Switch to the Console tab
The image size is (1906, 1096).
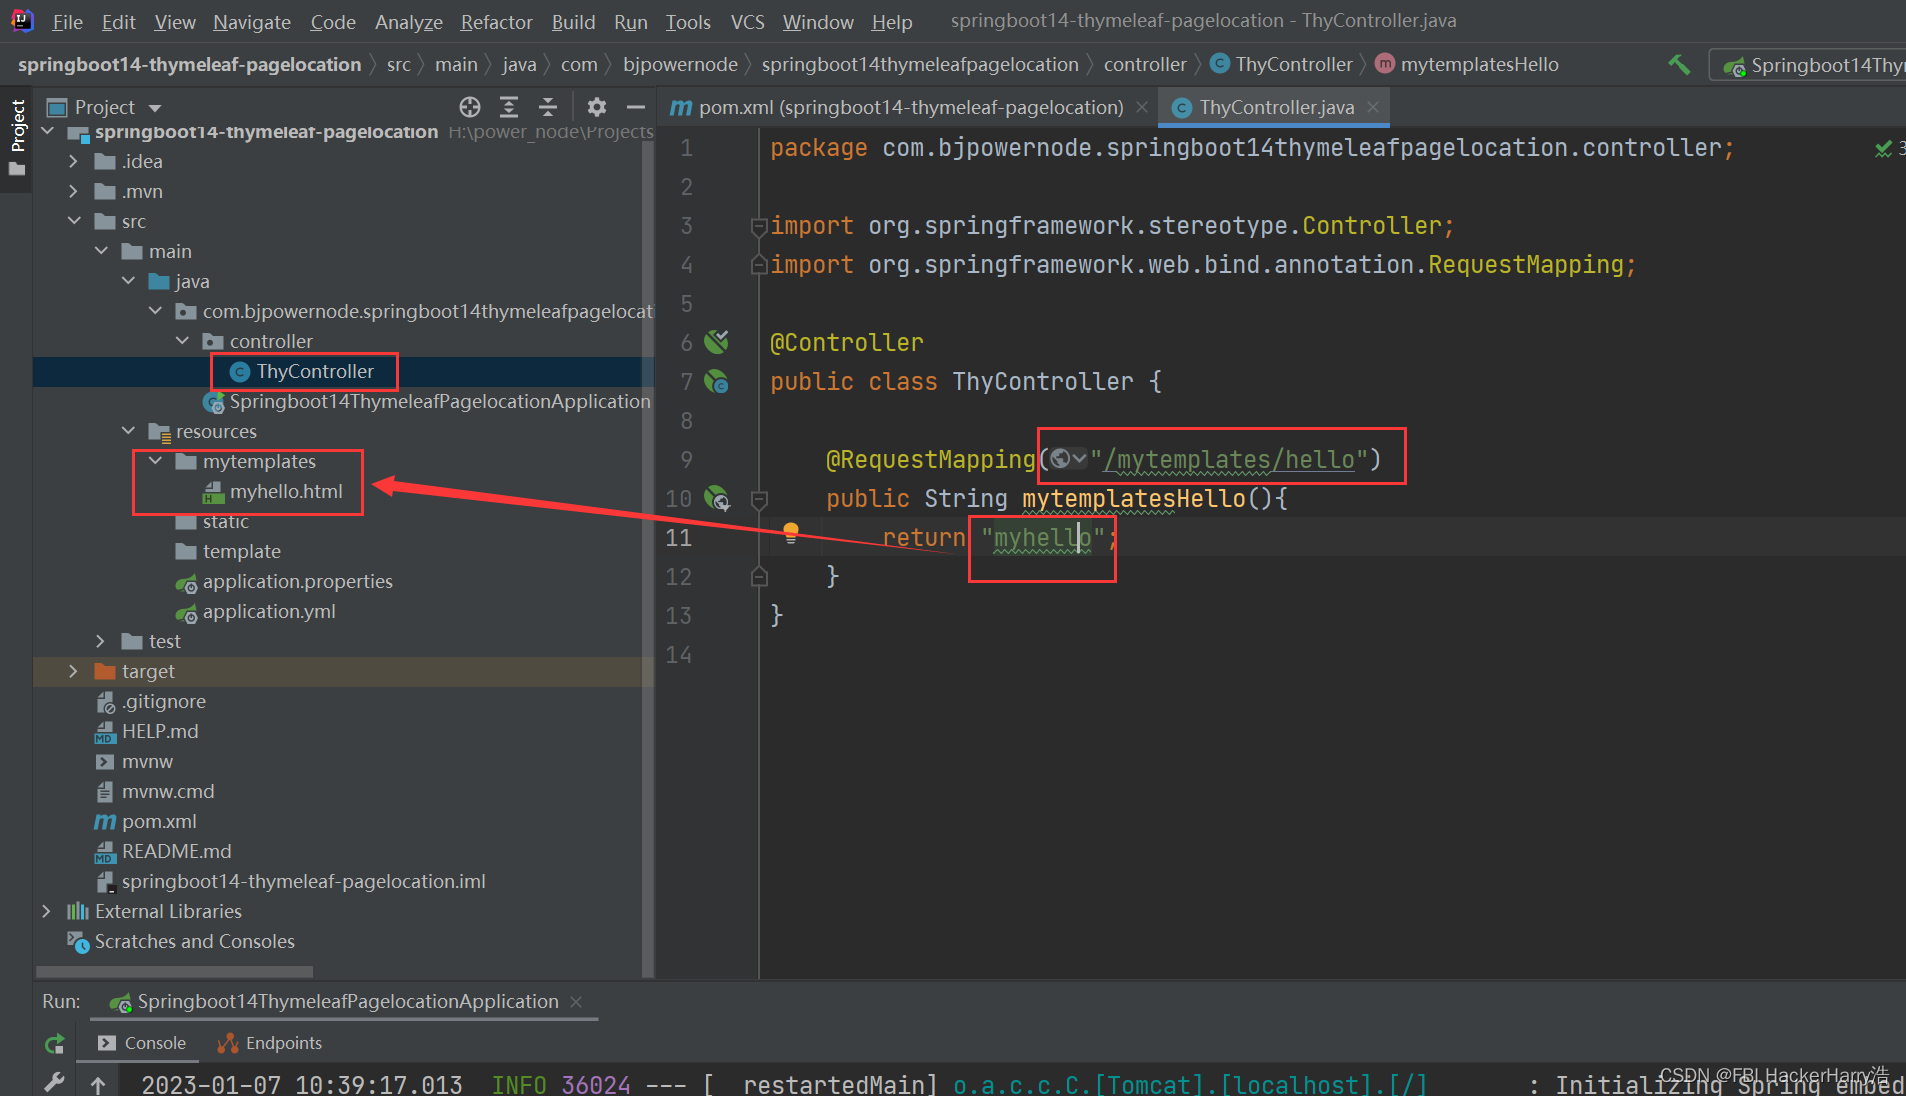(143, 1043)
